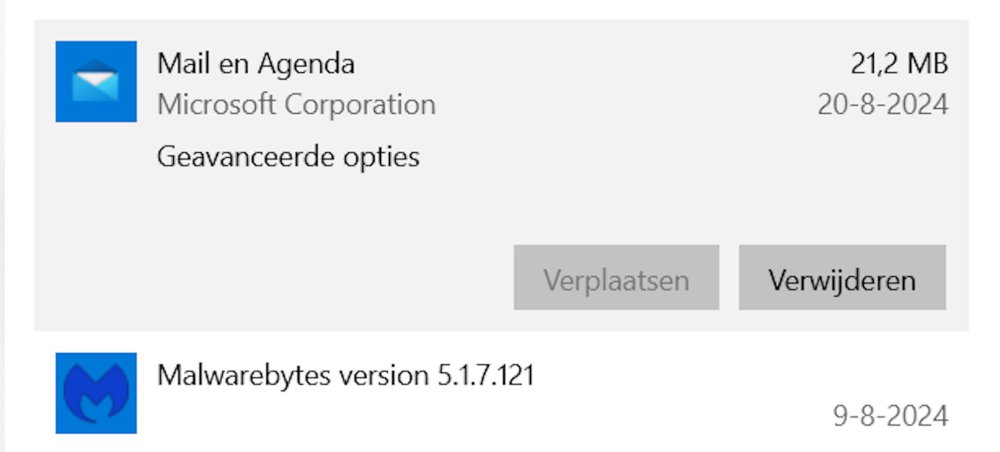
Task: Select the Mail en Agenda app title
Action: [256, 65]
